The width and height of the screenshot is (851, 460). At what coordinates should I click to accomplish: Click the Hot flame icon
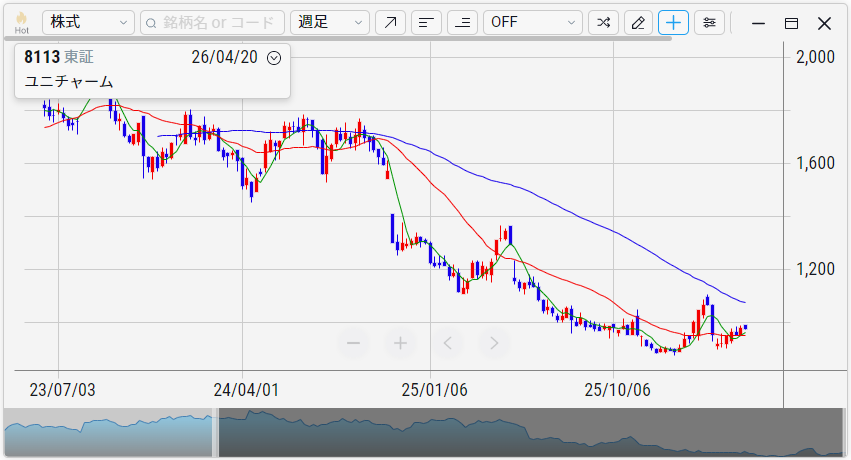[21, 22]
